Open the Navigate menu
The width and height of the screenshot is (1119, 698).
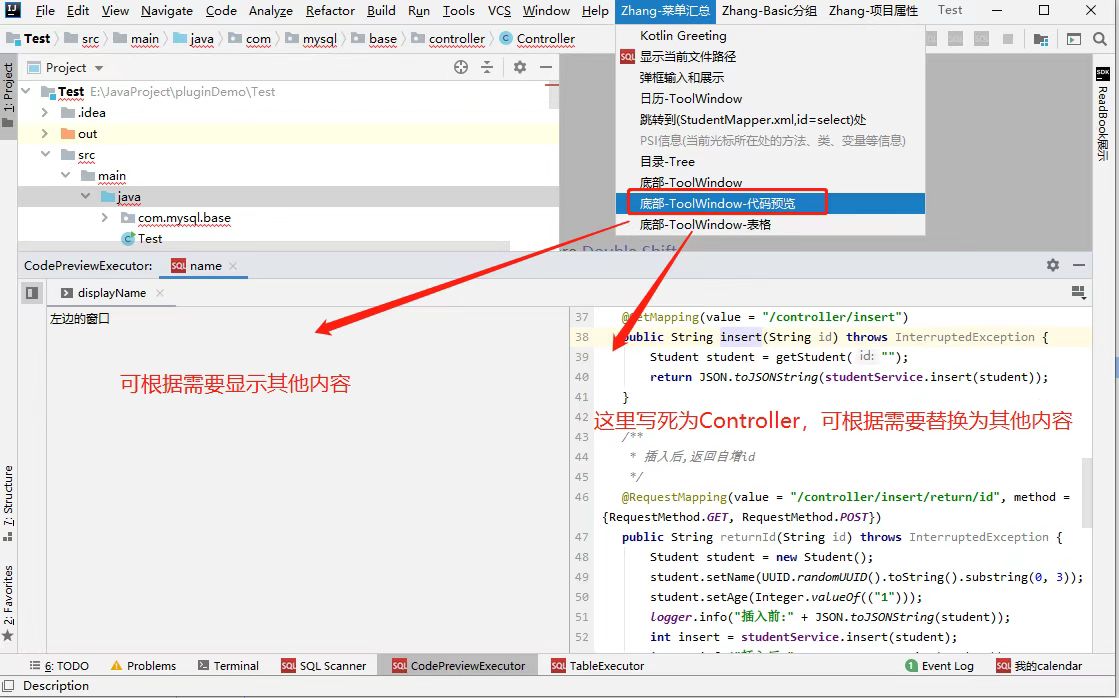pos(167,10)
